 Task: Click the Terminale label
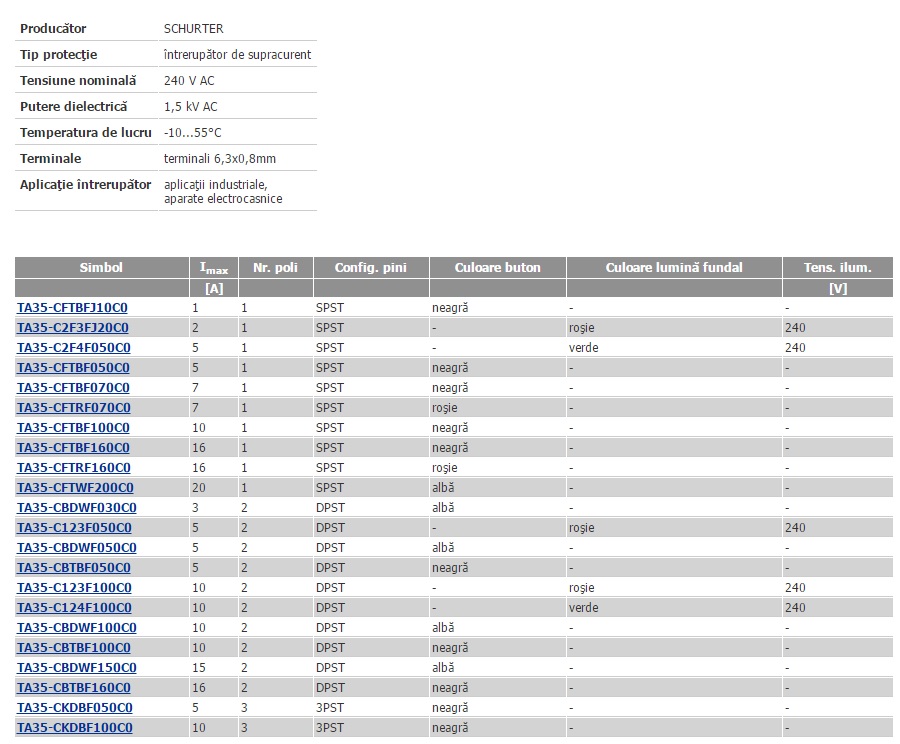(51, 159)
